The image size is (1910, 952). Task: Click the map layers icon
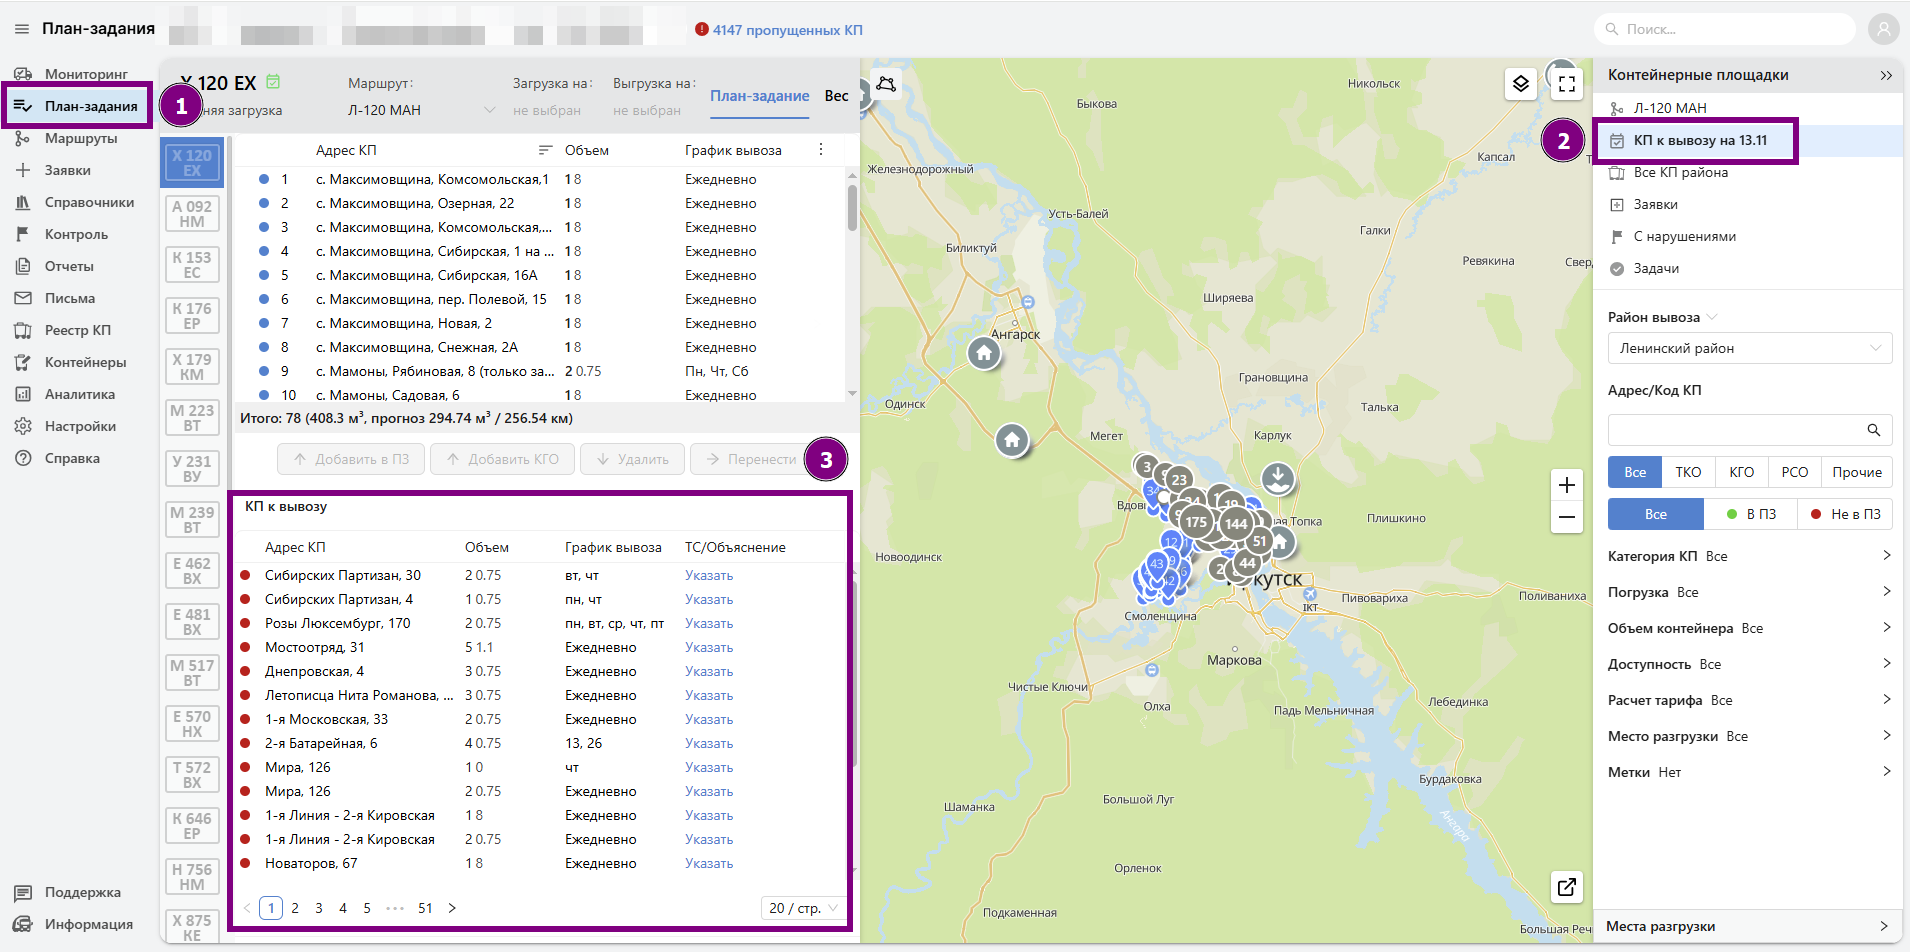click(x=1520, y=84)
